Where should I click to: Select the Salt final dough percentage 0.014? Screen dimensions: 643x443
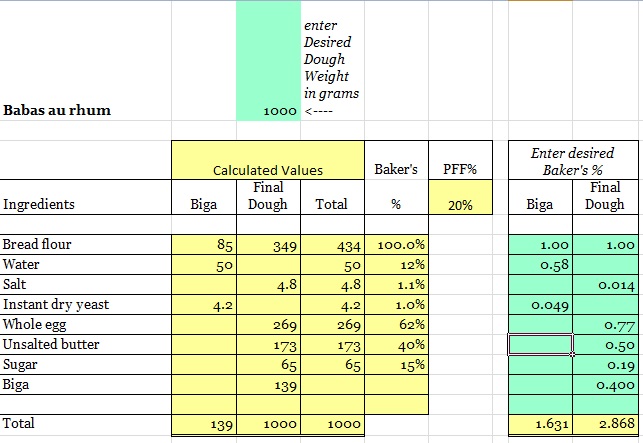click(604, 285)
